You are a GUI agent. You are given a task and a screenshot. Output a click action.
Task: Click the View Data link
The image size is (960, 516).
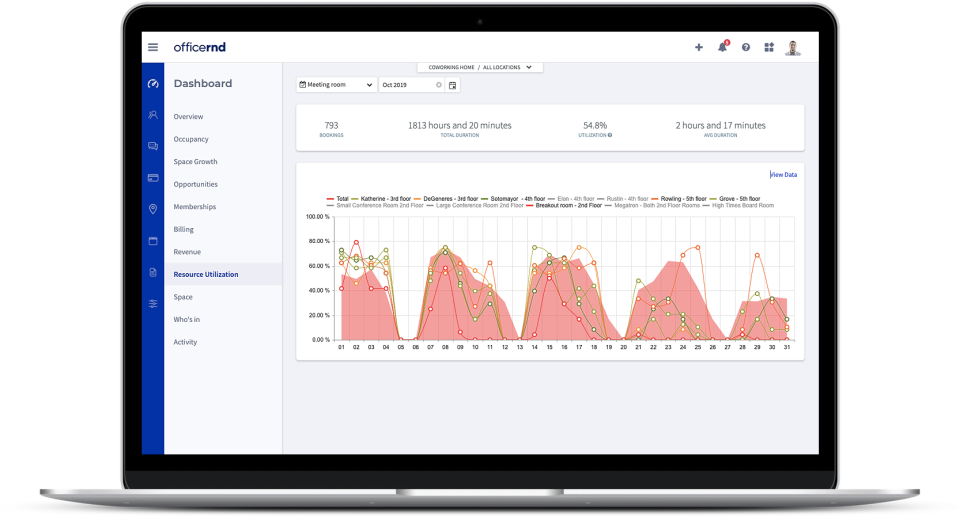pos(784,174)
